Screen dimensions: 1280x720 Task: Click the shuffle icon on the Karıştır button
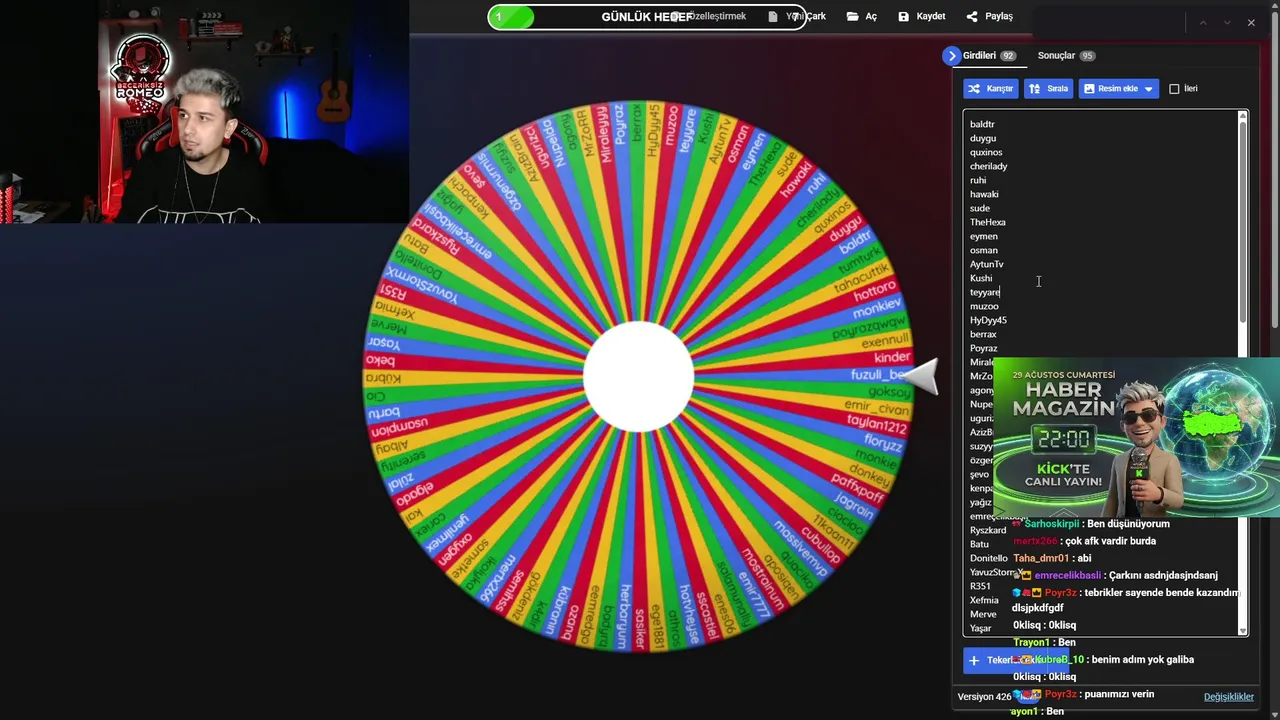pos(975,88)
